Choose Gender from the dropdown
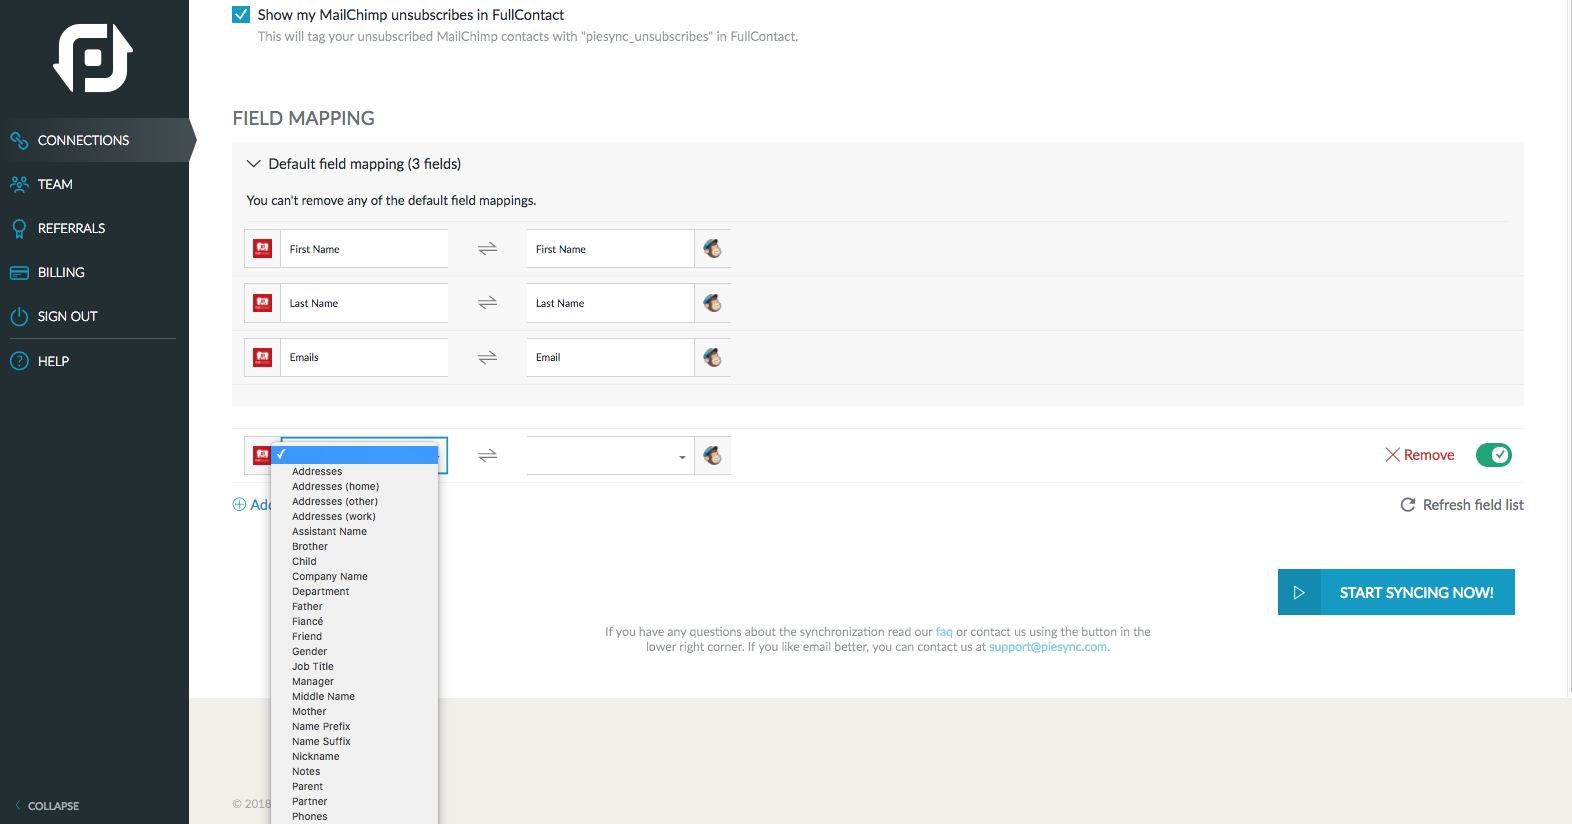Image resolution: width=1572 pixels, height=824 pixels. 355,651
